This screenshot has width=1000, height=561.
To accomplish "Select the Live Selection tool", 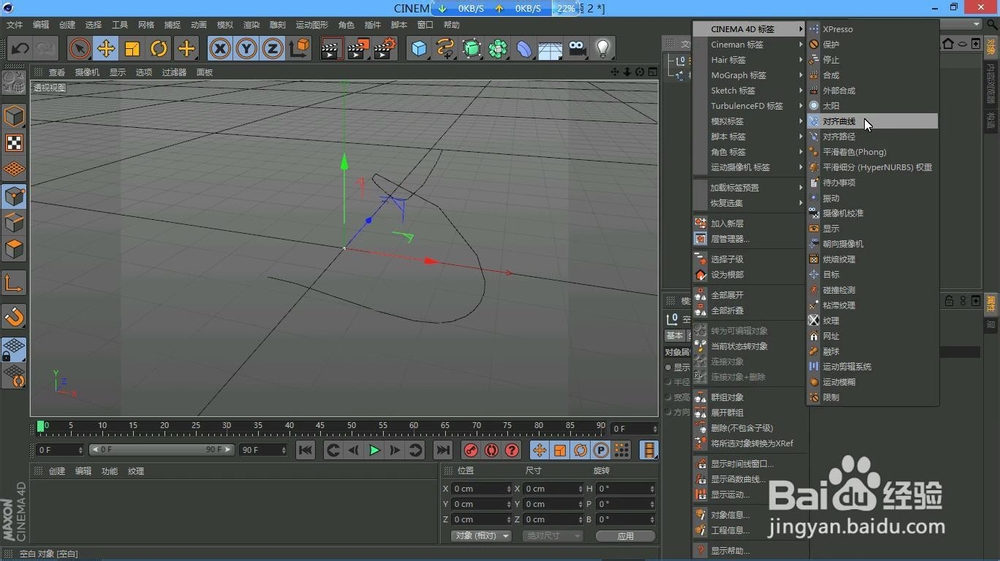I will [x=80, y=48].
